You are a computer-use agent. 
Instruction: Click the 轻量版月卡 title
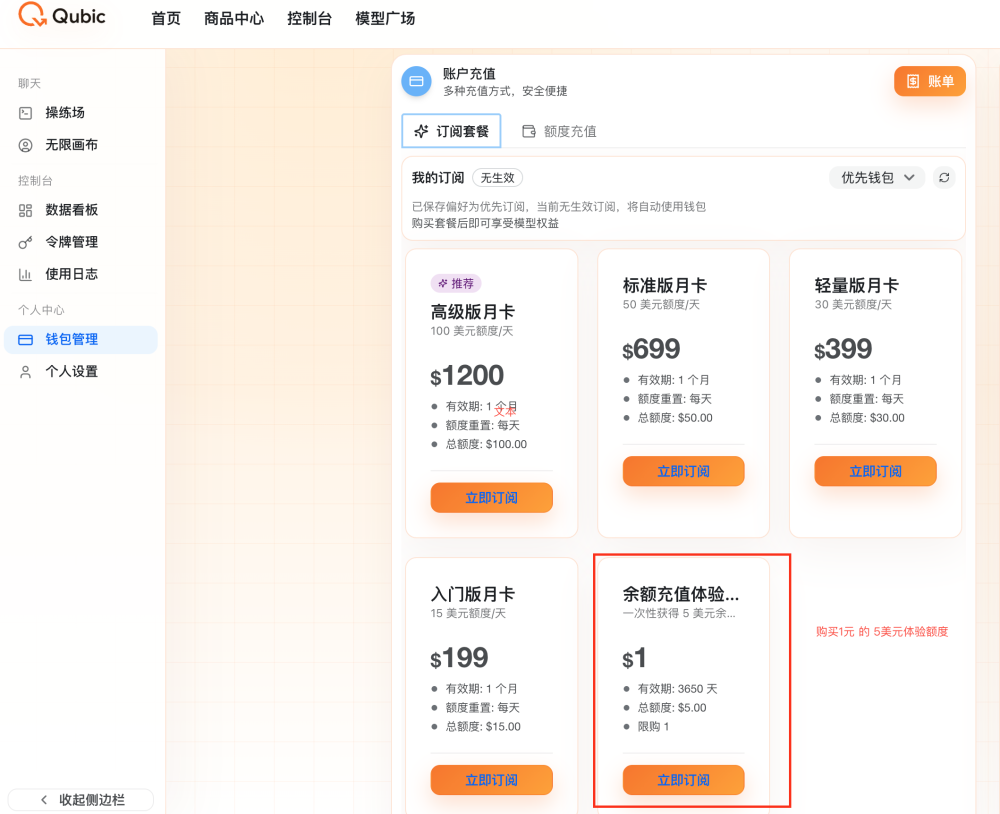point(857,285)
